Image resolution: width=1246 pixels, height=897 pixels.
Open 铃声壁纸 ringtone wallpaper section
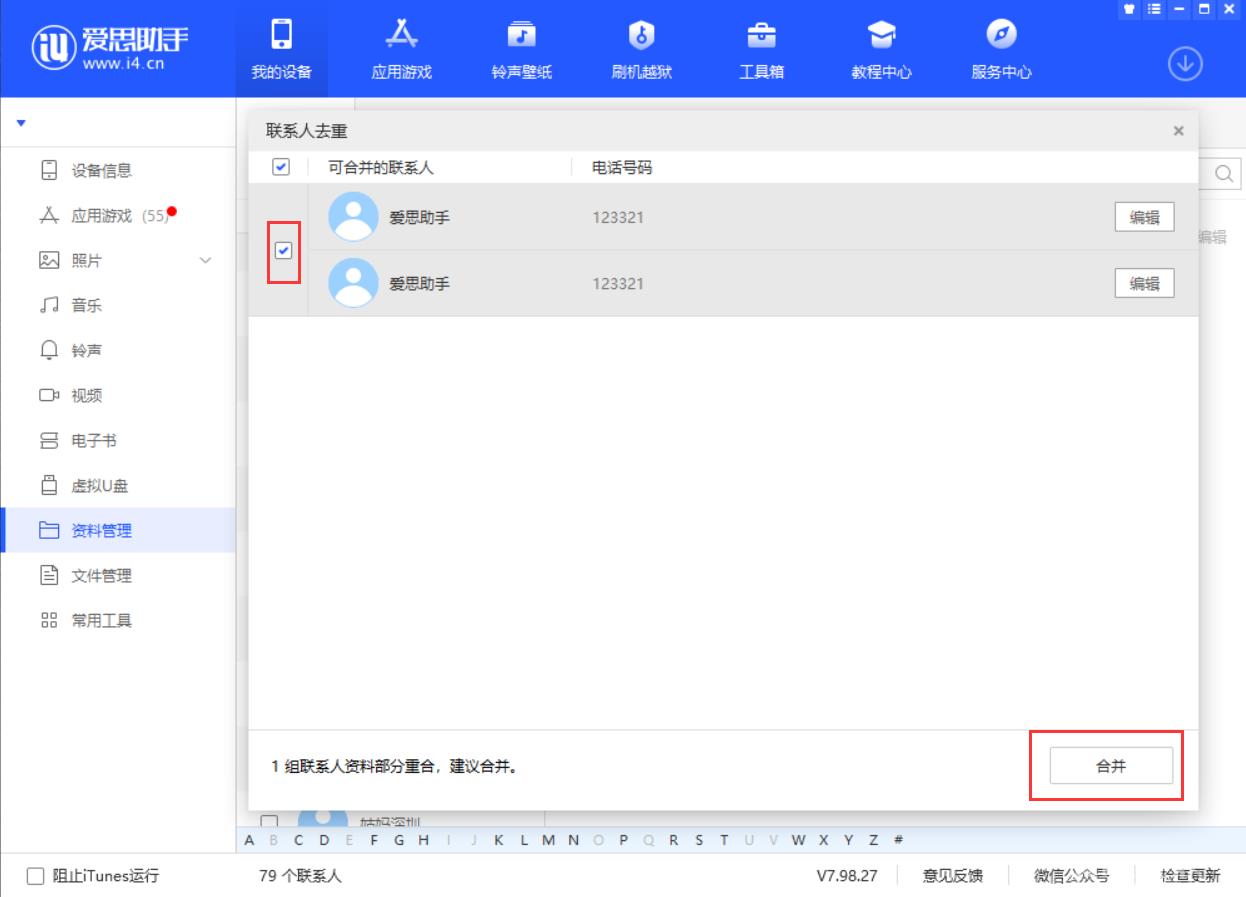[521, 37]
